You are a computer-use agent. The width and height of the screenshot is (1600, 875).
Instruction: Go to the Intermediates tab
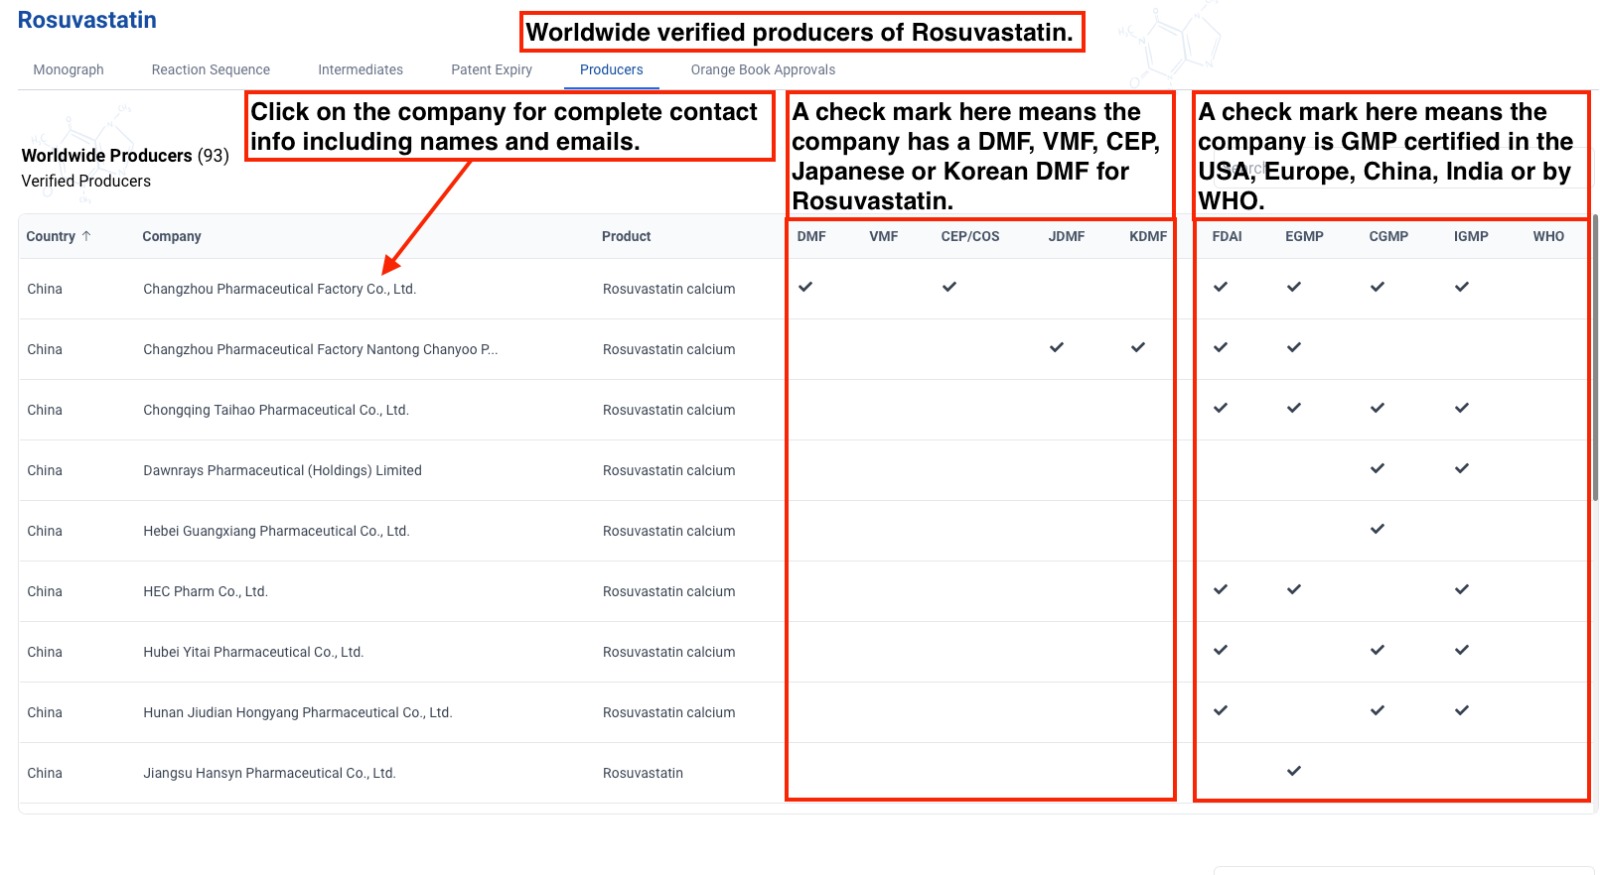click(x=360, y=70)
